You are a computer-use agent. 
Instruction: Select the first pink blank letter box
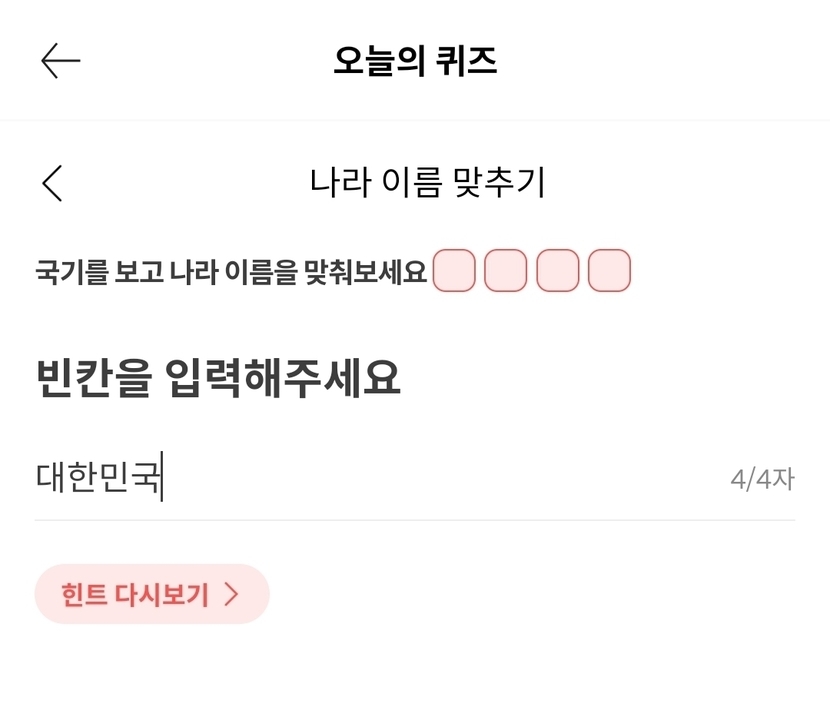click(x=454, y=271)
